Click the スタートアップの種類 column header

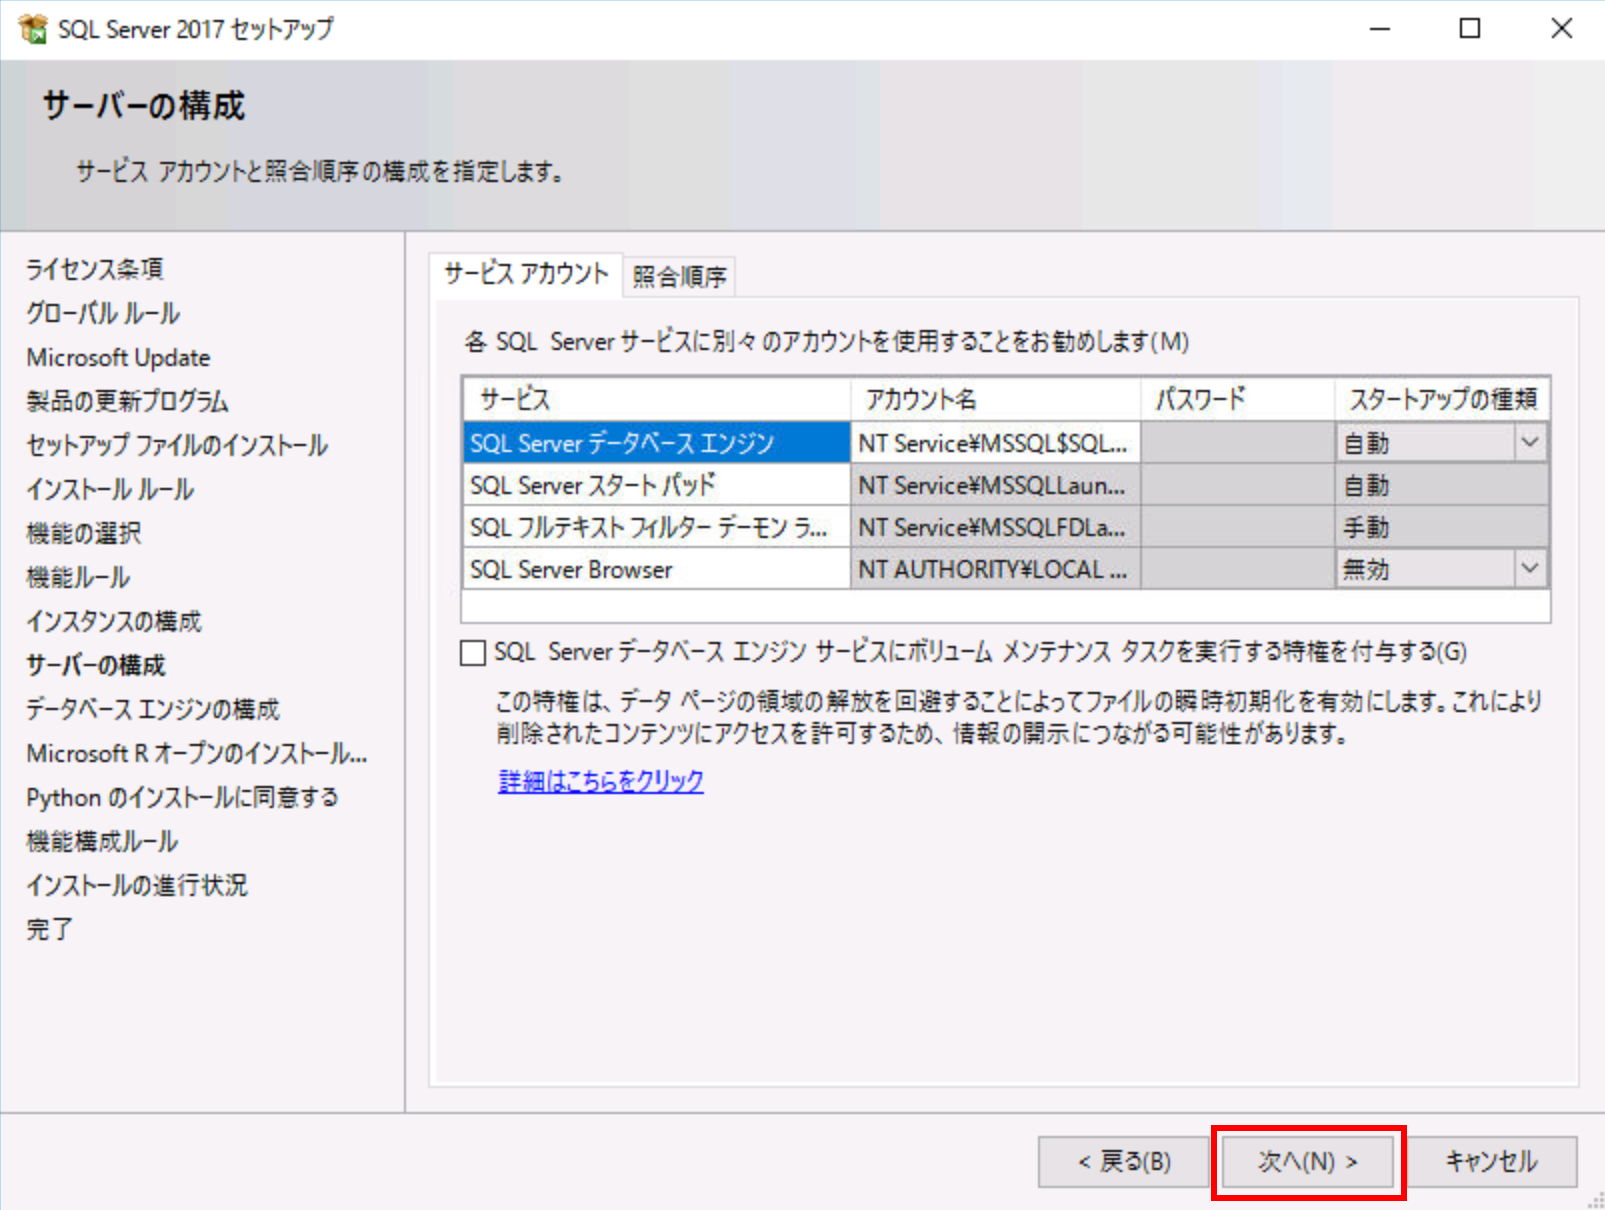(1442, 399)
